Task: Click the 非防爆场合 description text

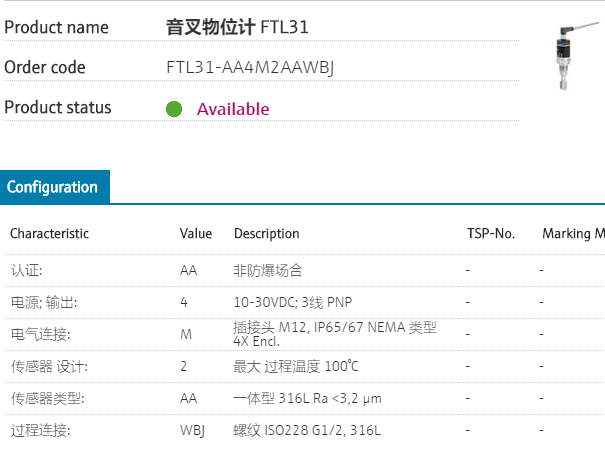Action: click(267, 270)
